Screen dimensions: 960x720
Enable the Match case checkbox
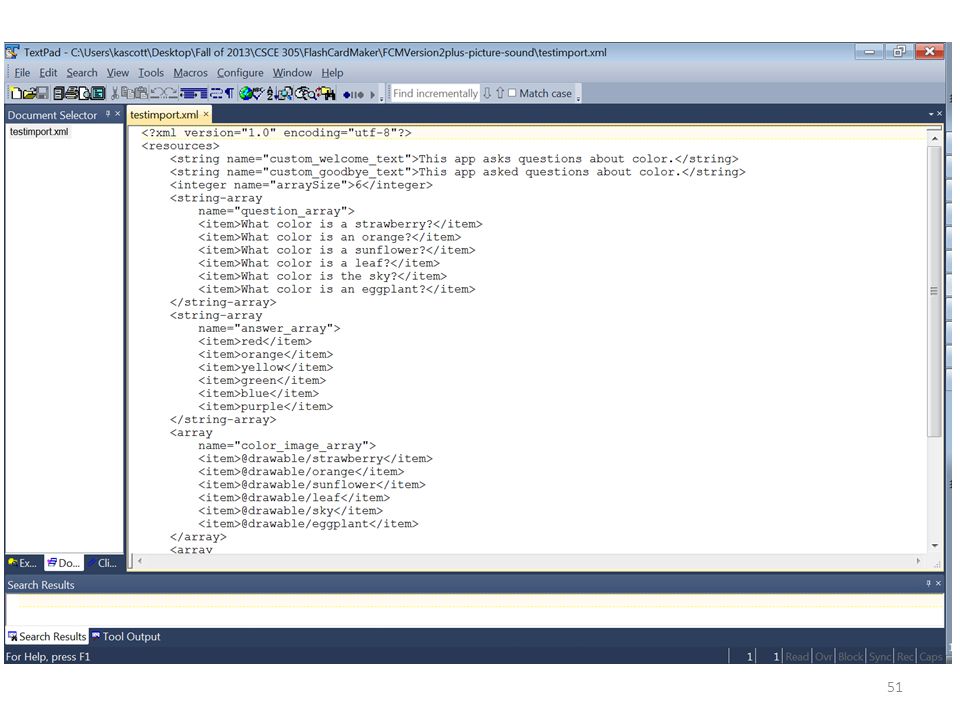pos(512,93)
